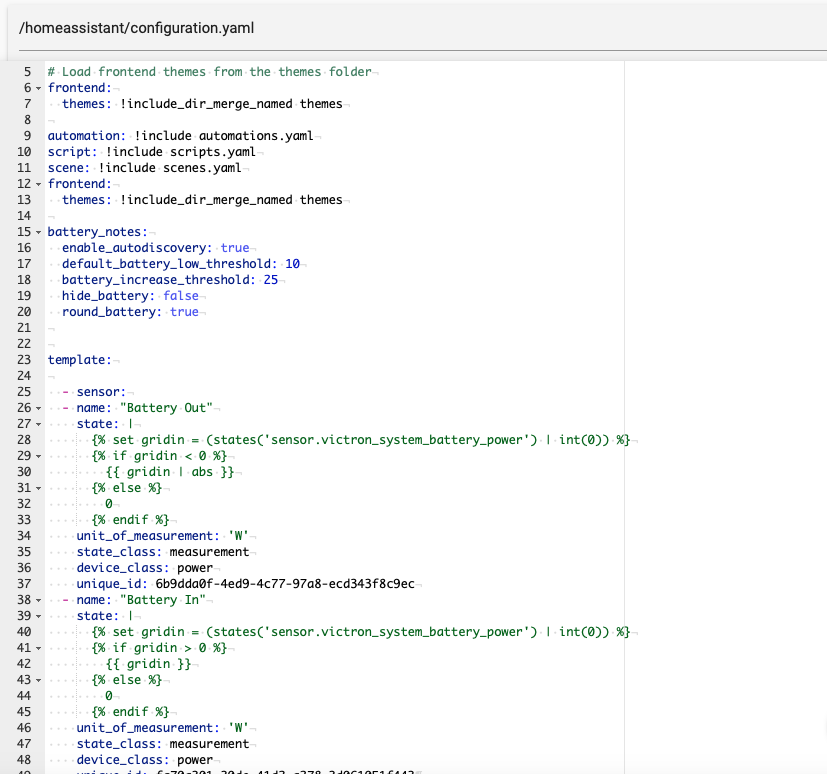Click 'state_class: measurement' on line 35

tap(162, 552)
